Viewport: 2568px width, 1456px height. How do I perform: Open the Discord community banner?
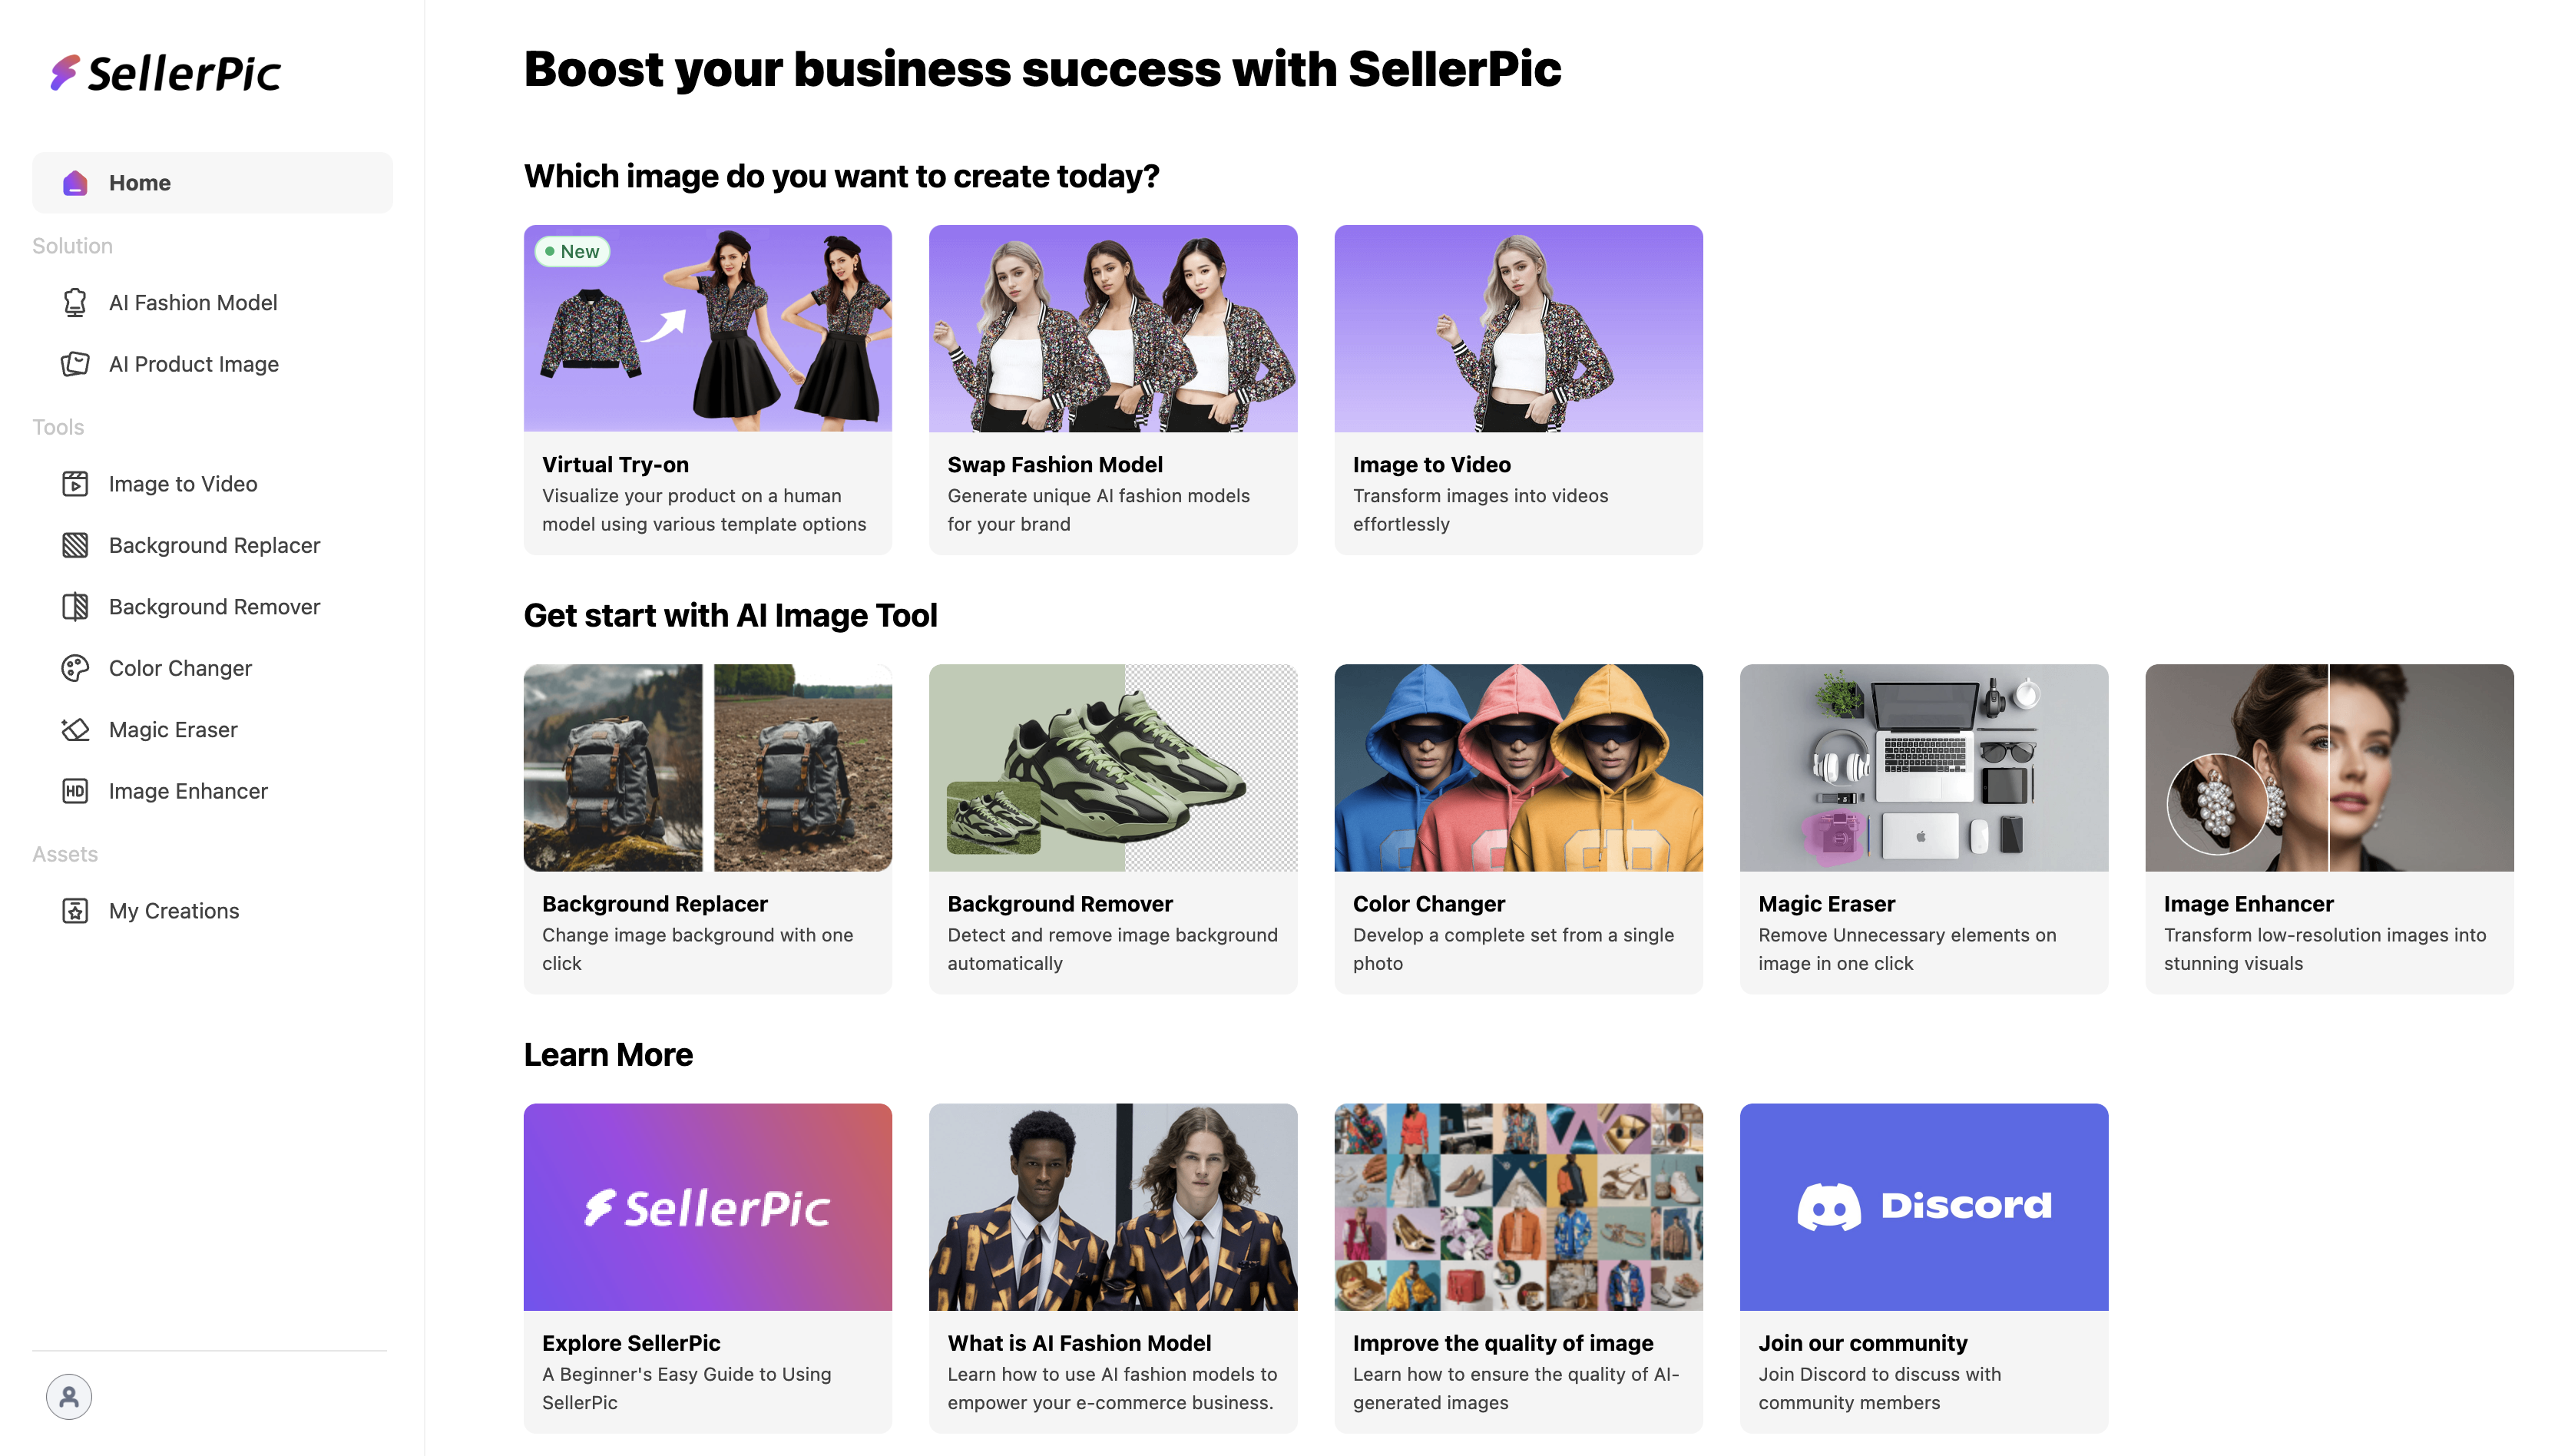click(1923, 1206)
